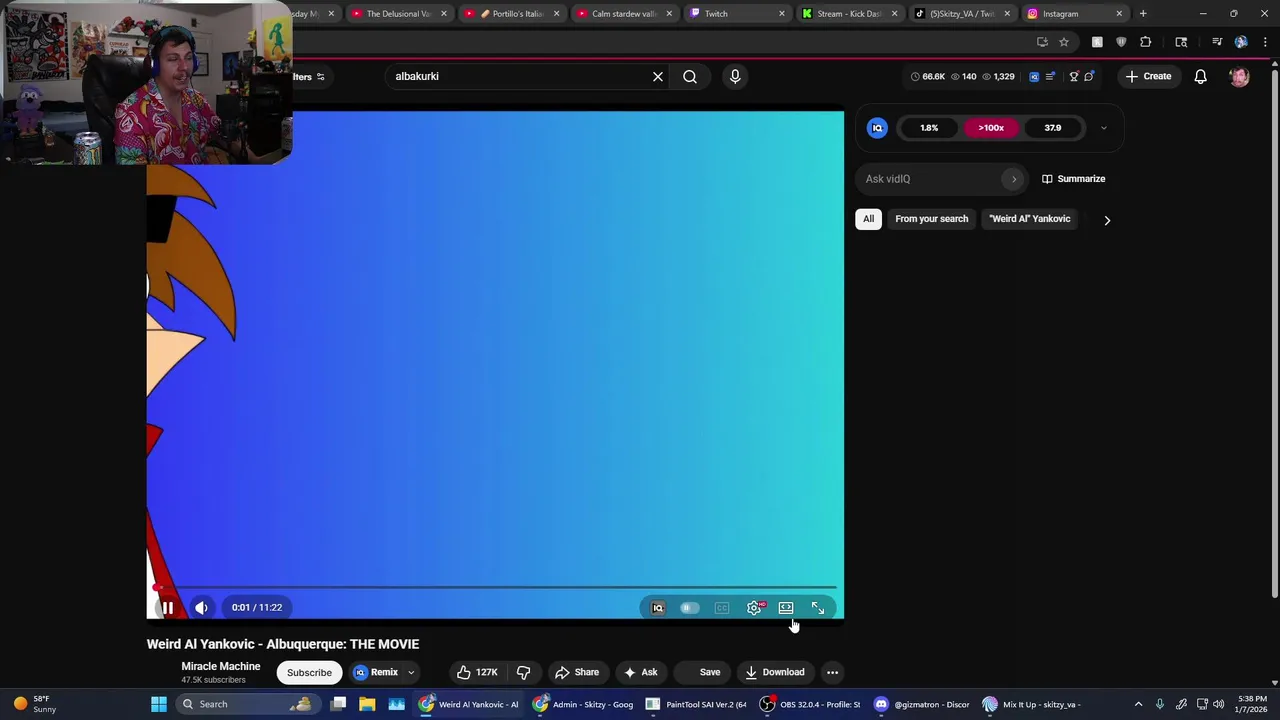This screenshot has height=720, width=1280.
Task: Enter fullscreen mode
Action: click(818, 608)
